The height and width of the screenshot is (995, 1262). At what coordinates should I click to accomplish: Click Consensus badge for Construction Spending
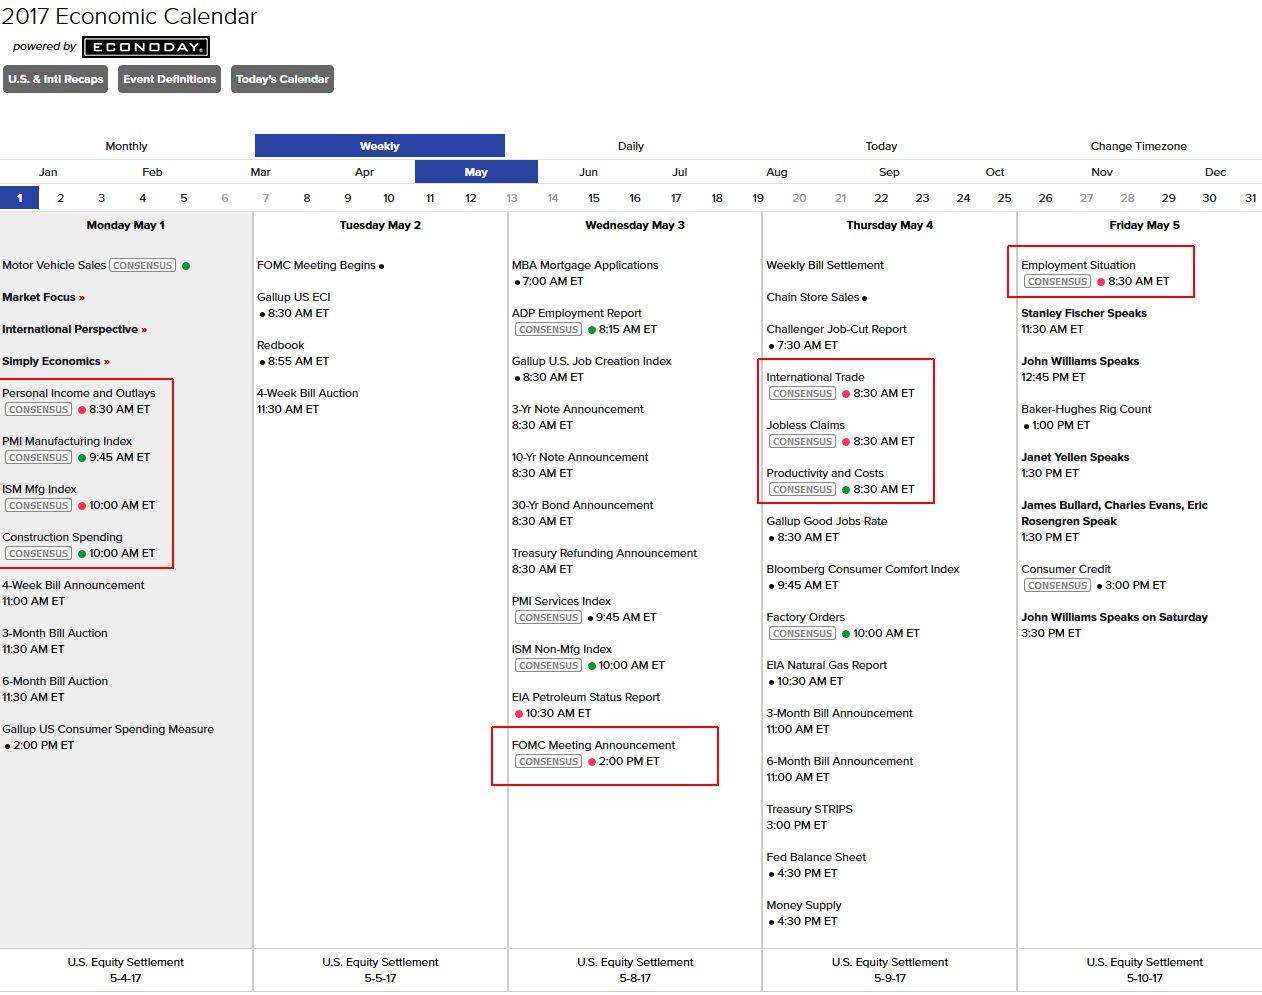click(38, 553)
